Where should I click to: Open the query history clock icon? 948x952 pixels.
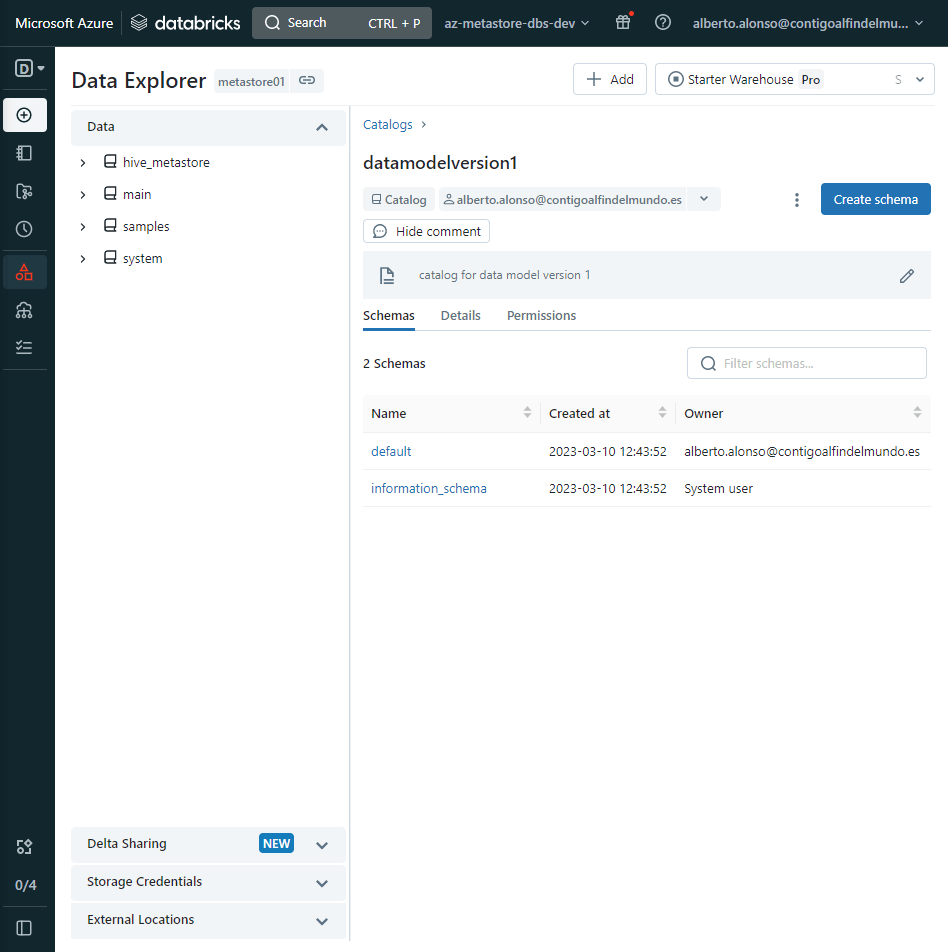point(25,229)
